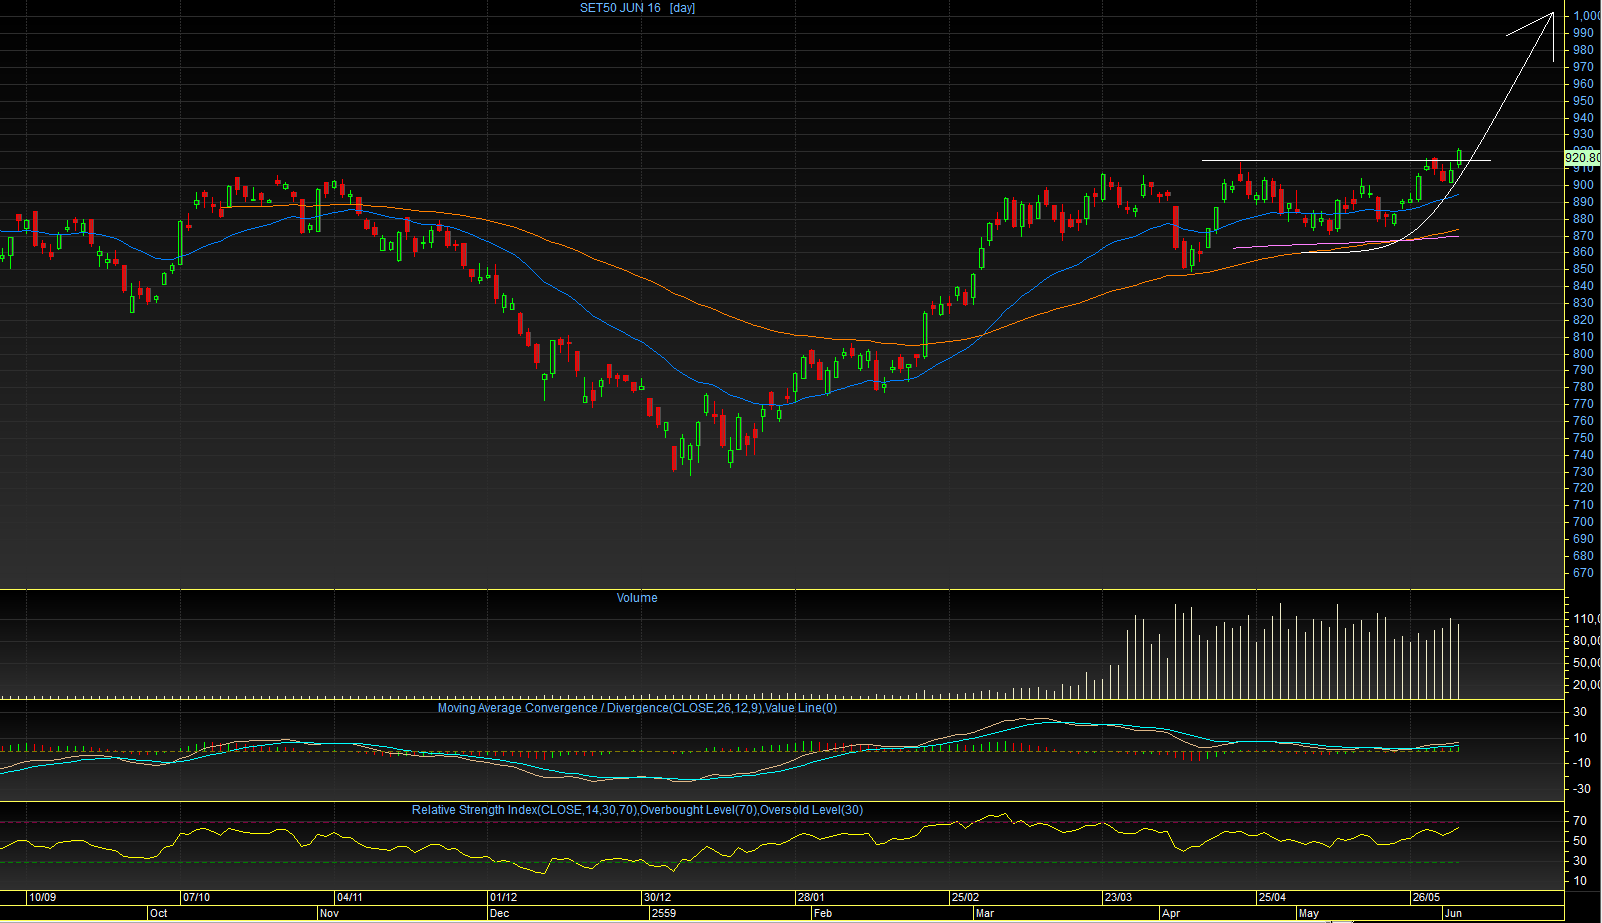Viewport: 1602px width, 923px height.
Task: Click the 25/02 date label
Action: [965, 897]
